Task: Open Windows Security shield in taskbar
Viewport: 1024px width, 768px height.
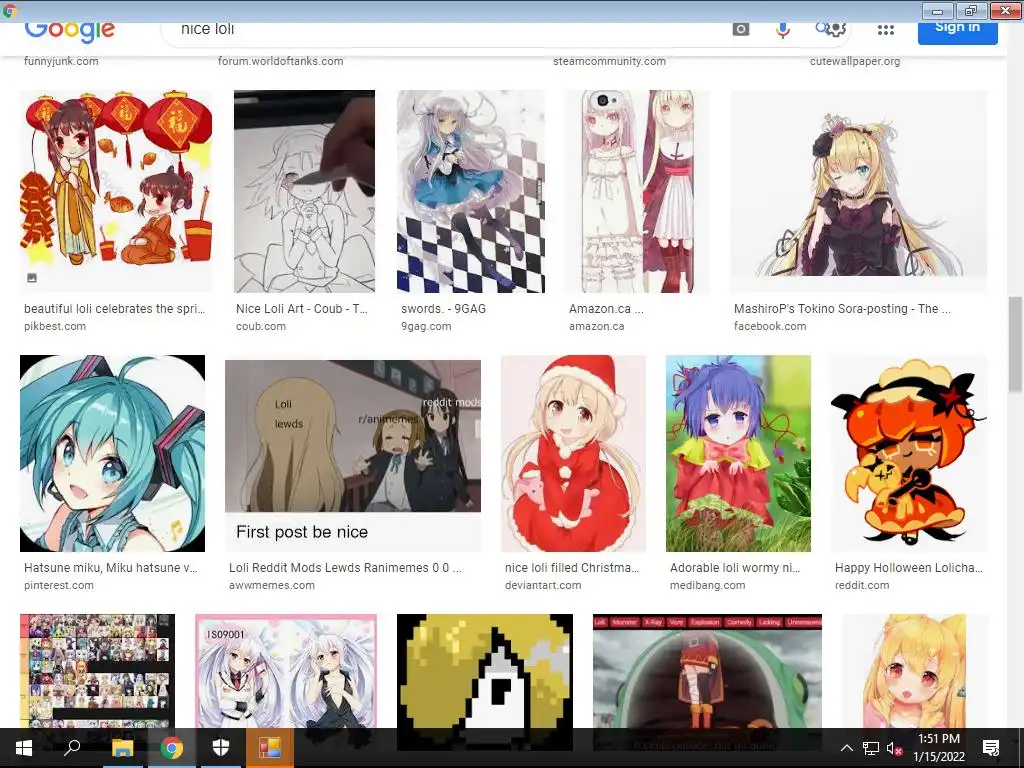Action: tap(221, 748)
